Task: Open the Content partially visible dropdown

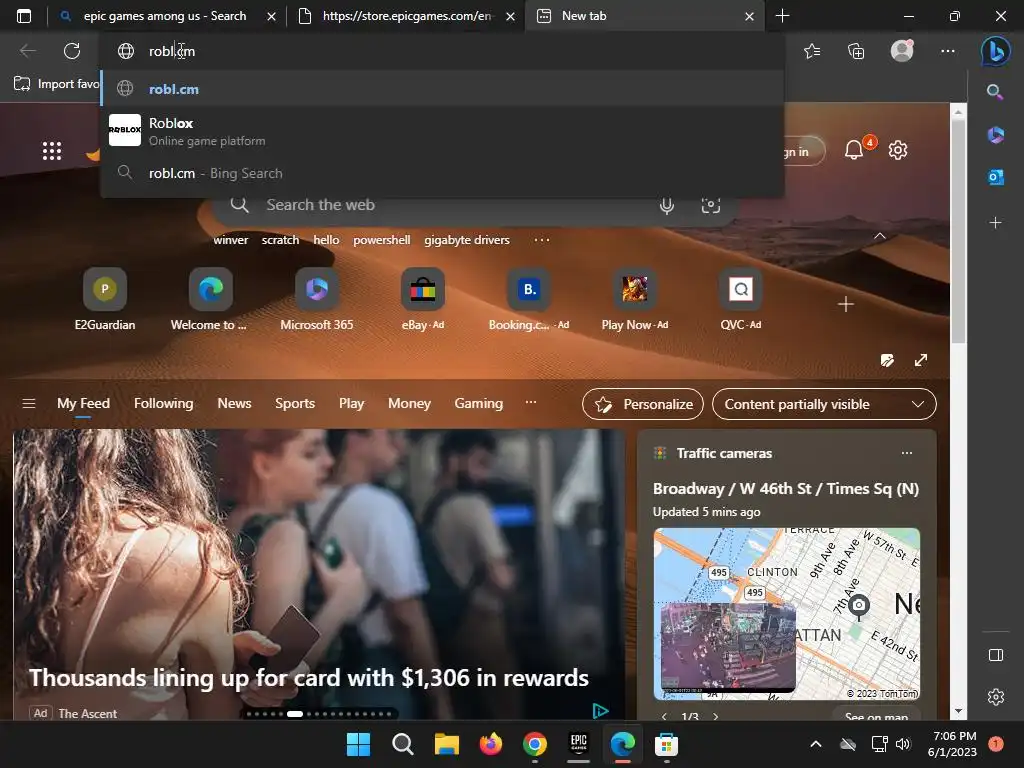Action: coord(824,404)
